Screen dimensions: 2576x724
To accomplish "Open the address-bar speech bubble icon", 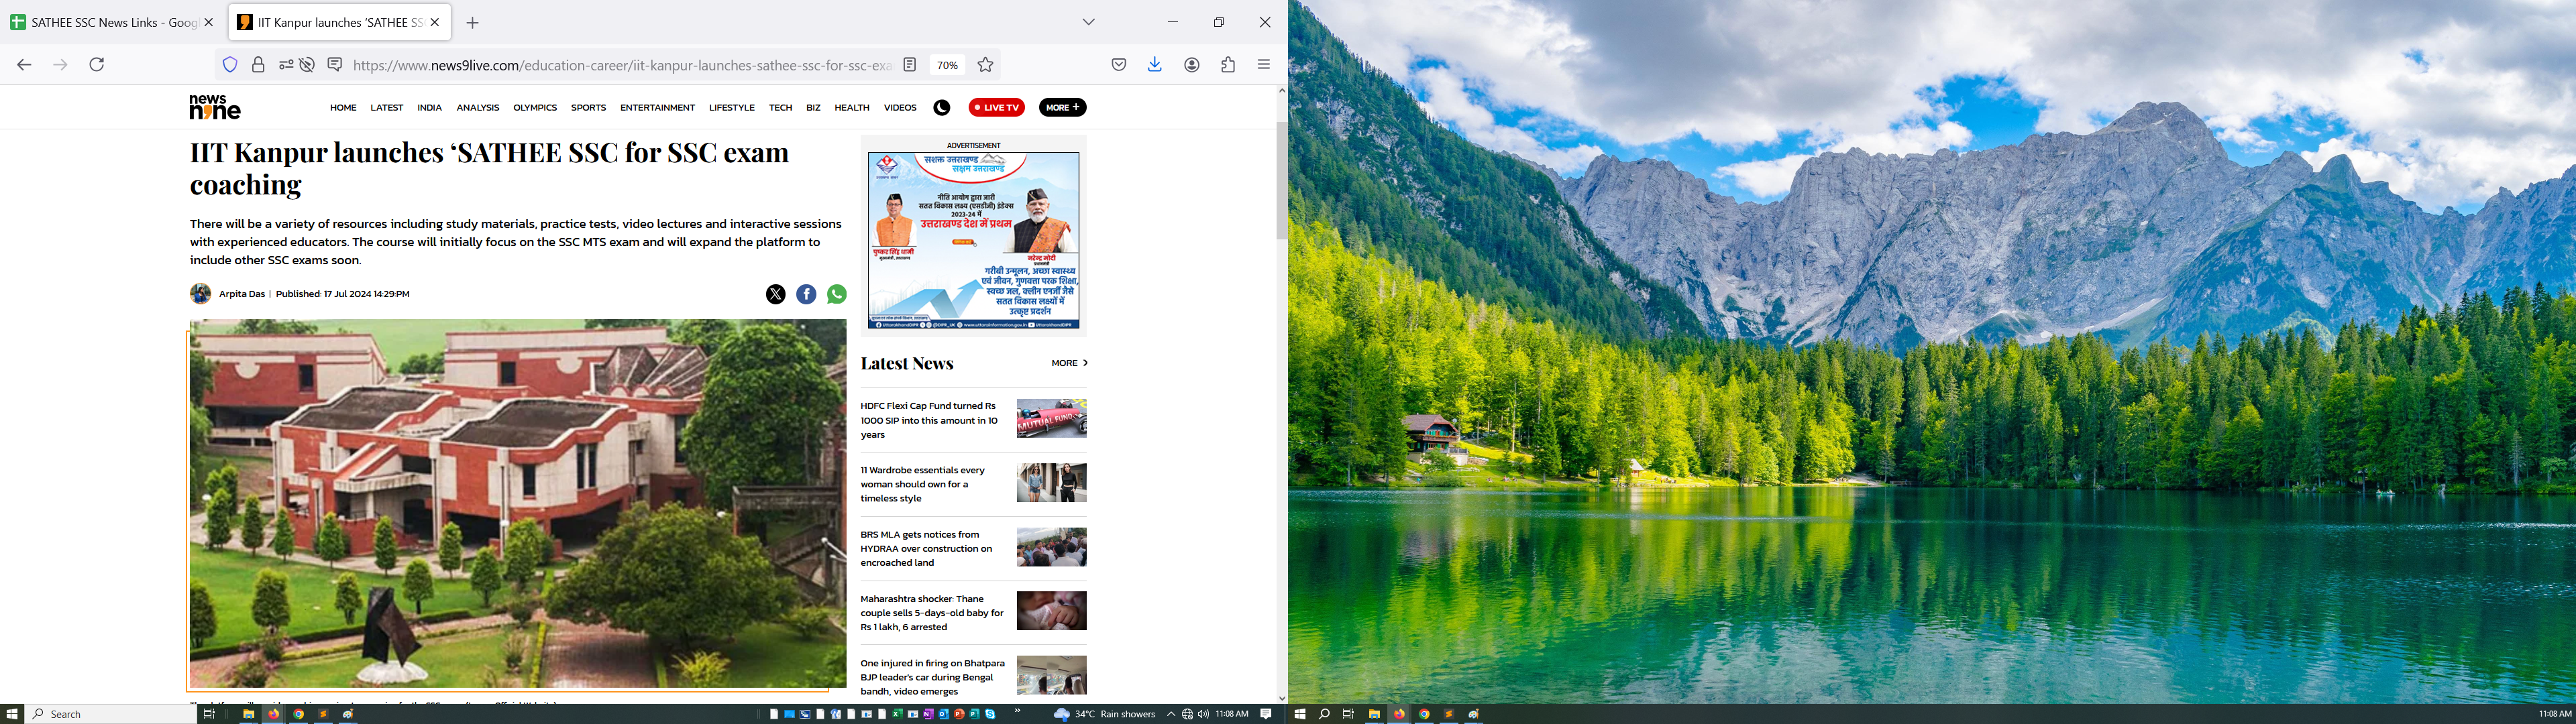I will tap(335, 65).
